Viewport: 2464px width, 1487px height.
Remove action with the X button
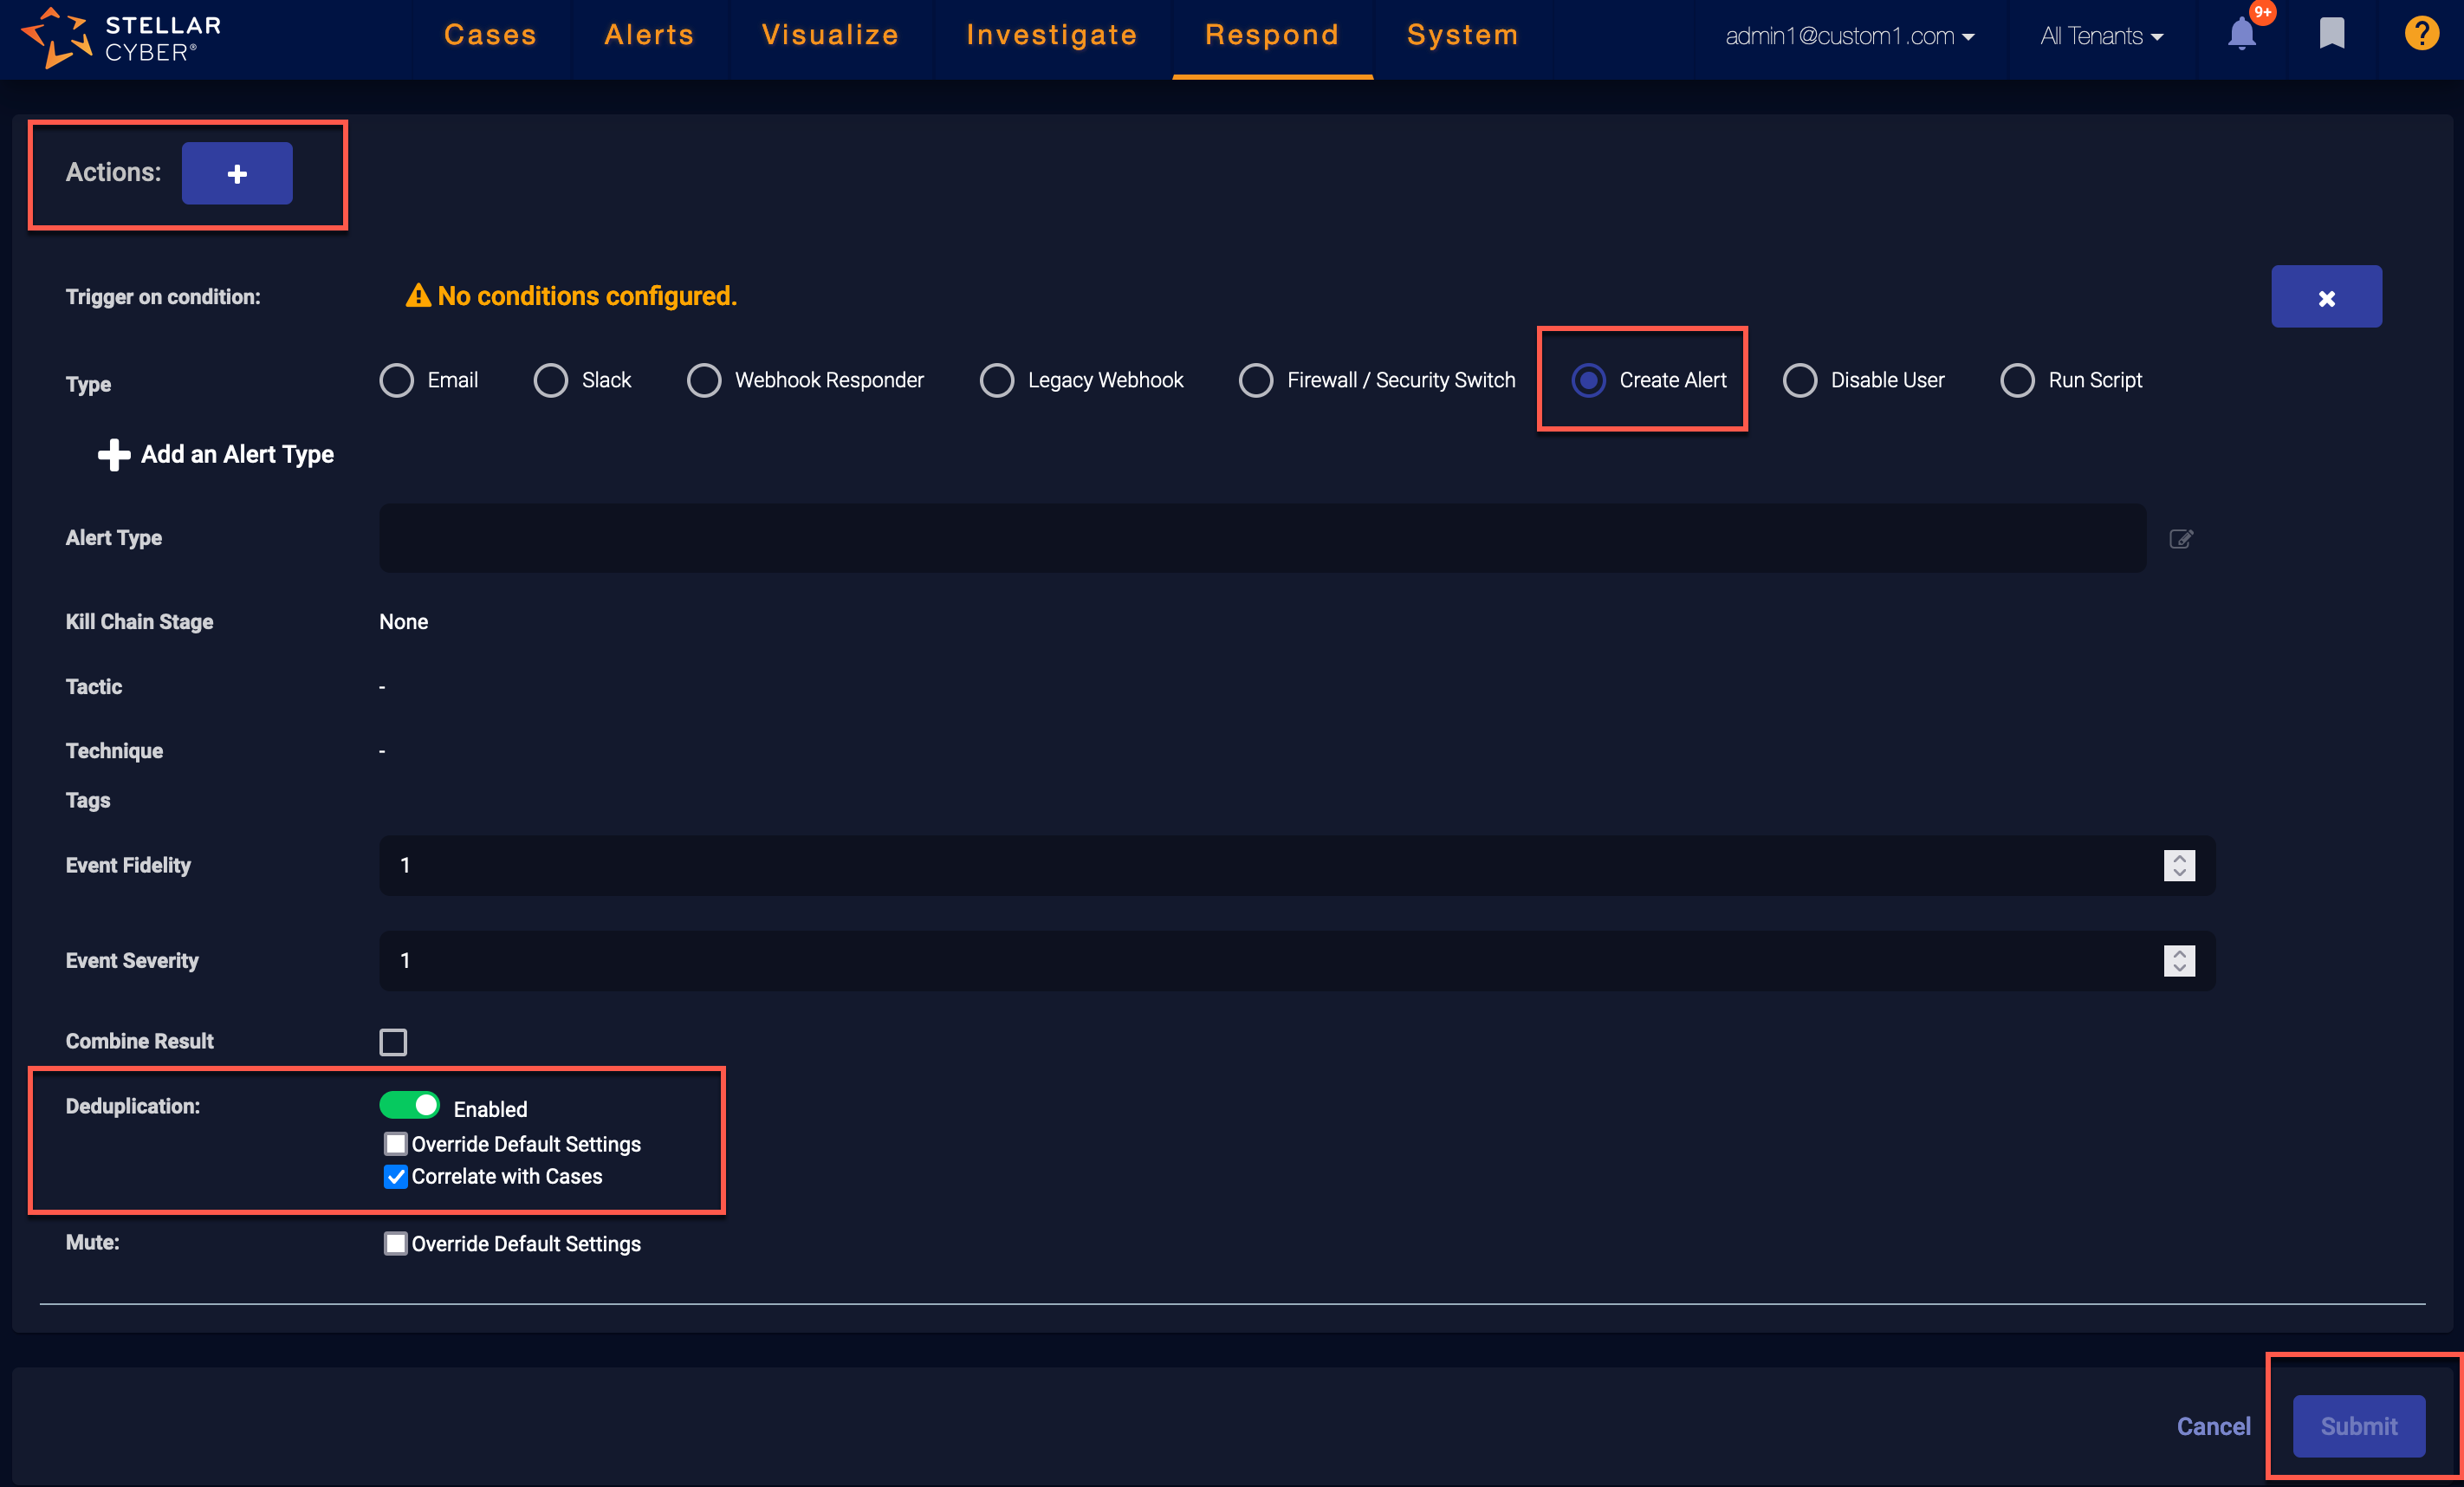[2326, 297]
